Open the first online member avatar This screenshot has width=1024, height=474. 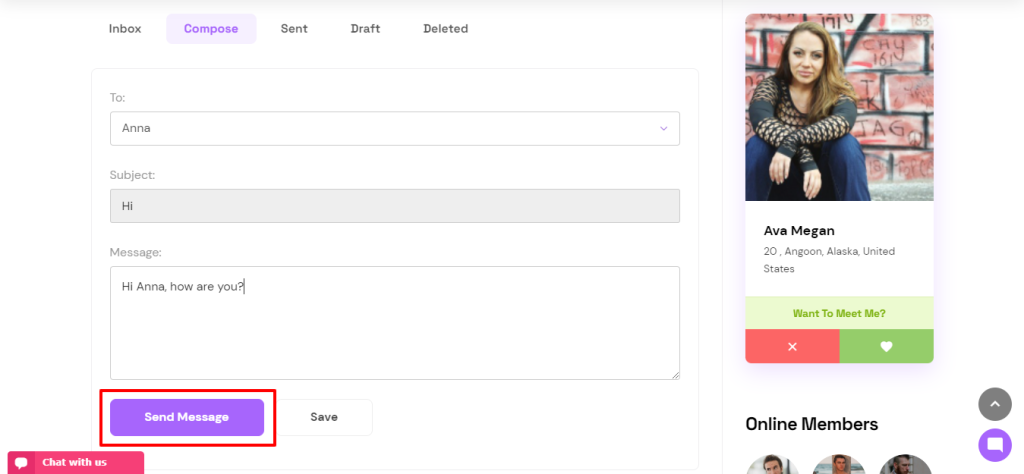(772, 465)
